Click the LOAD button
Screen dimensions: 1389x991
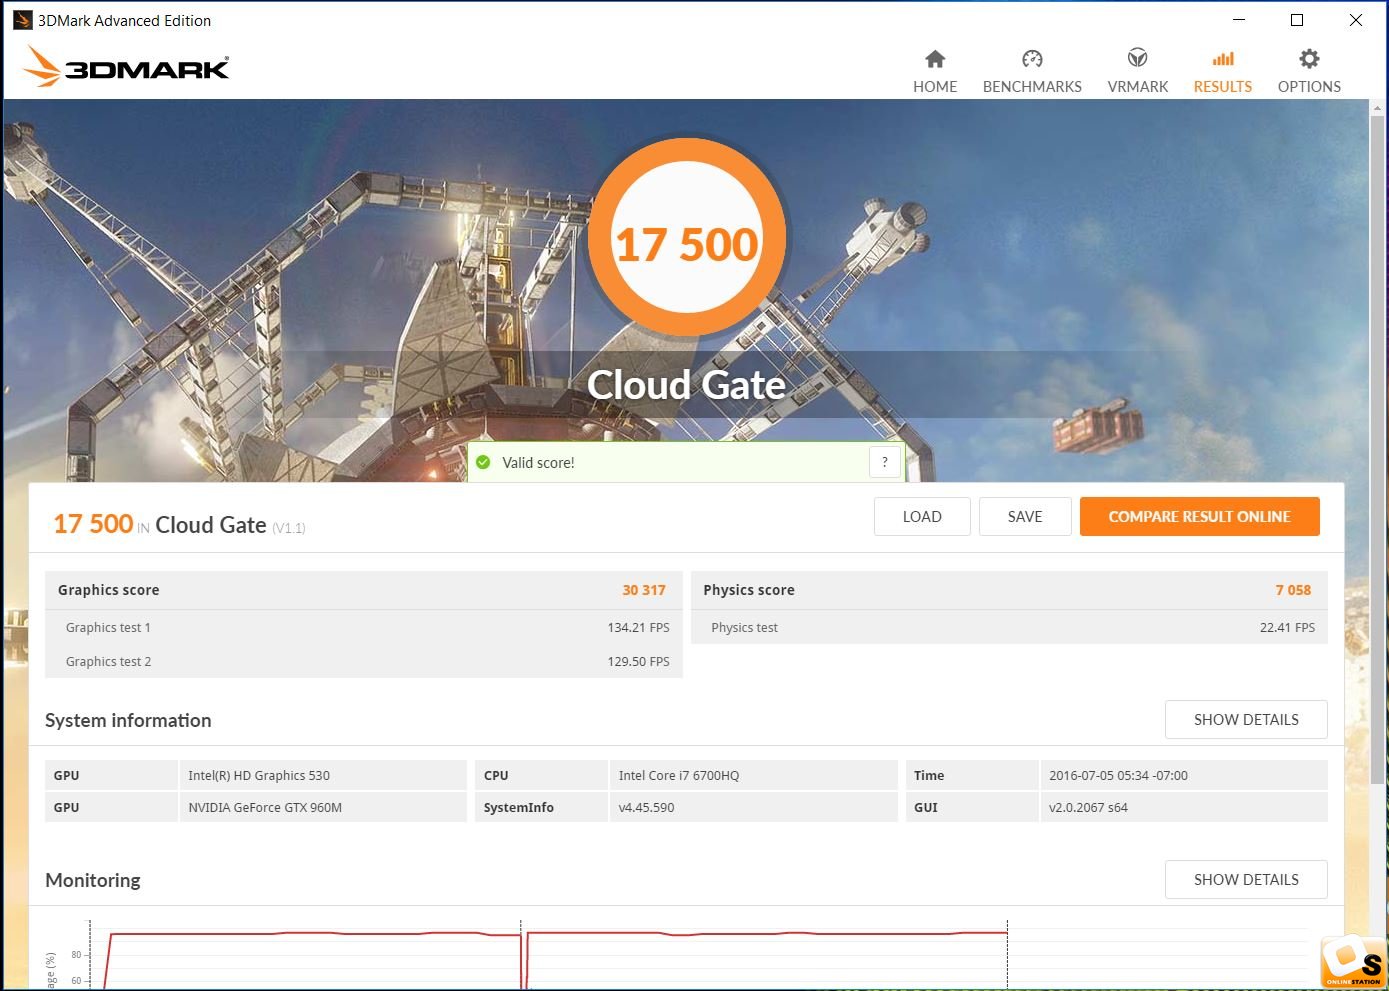[x=922, y=517]
